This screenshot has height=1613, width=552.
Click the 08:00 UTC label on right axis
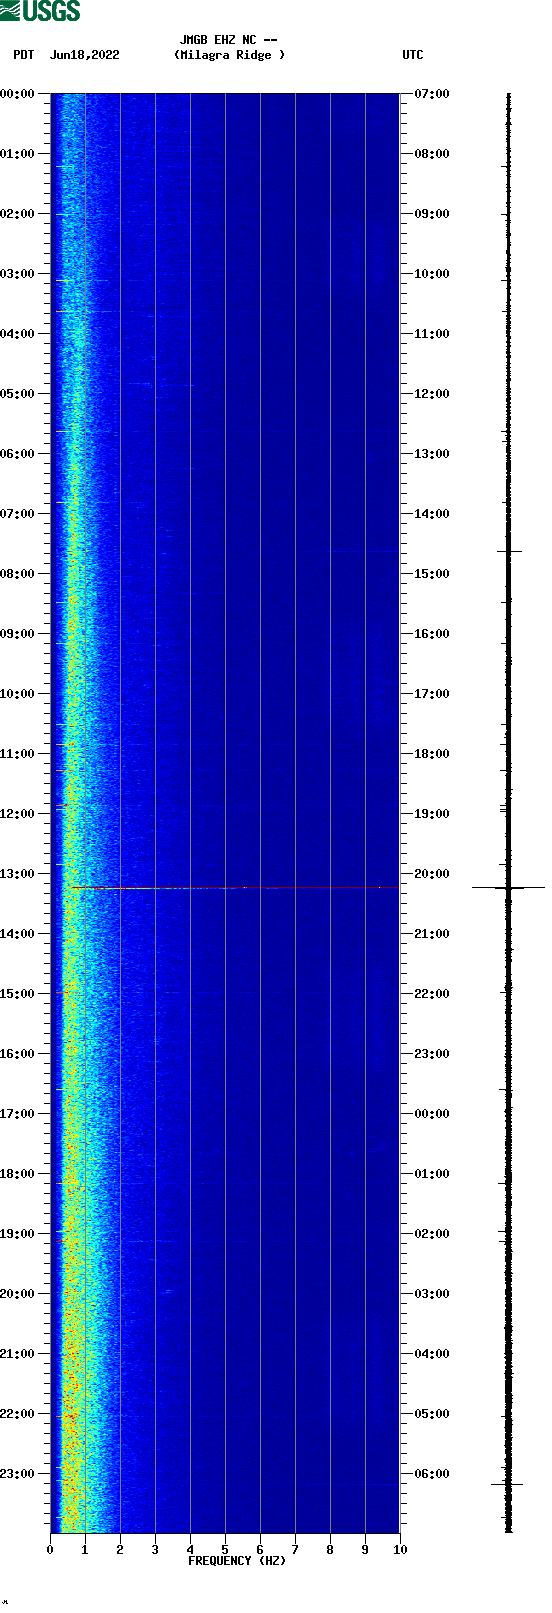tap(432, 154)
